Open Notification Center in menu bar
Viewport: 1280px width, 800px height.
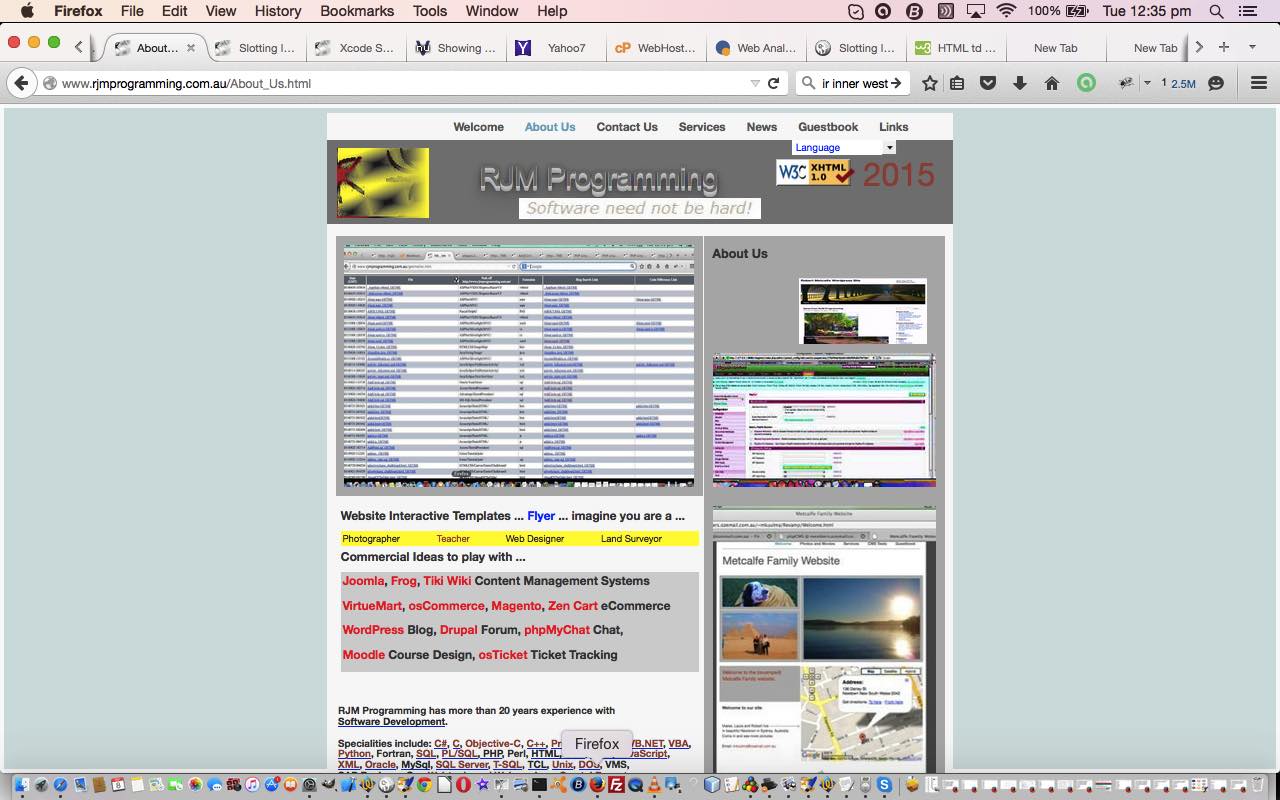coord(1247,11)
